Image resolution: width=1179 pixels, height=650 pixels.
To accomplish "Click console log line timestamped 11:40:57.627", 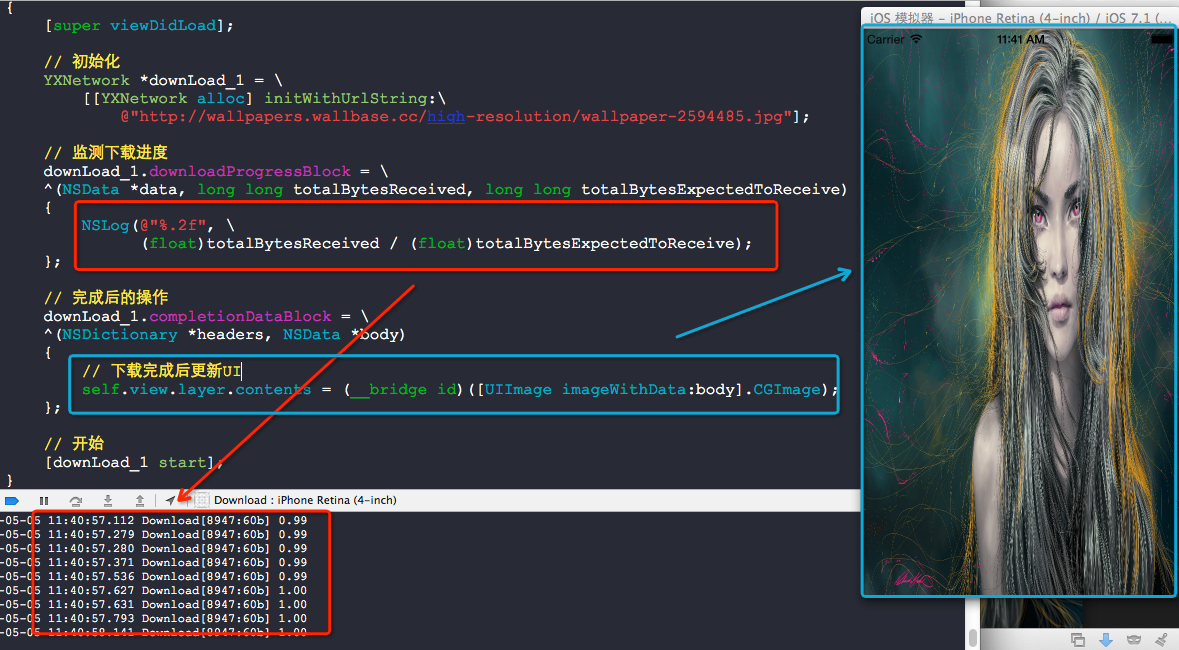I will (x=153, y=591).
